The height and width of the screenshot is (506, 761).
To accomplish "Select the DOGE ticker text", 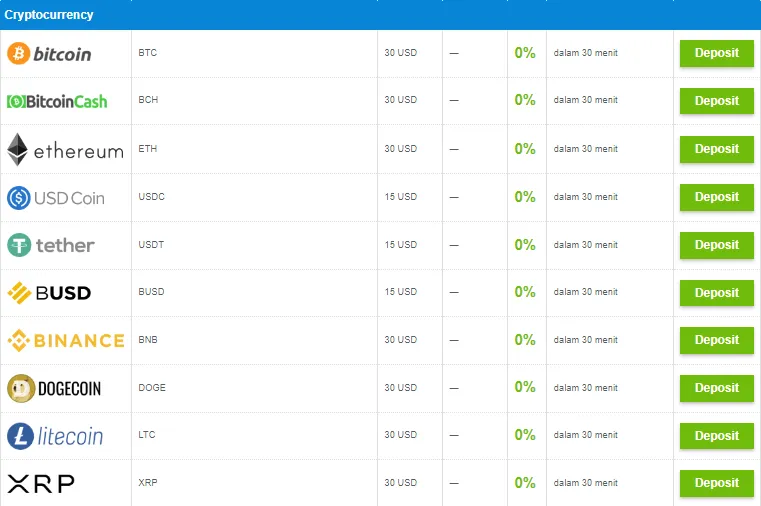I will coord(152,388).
